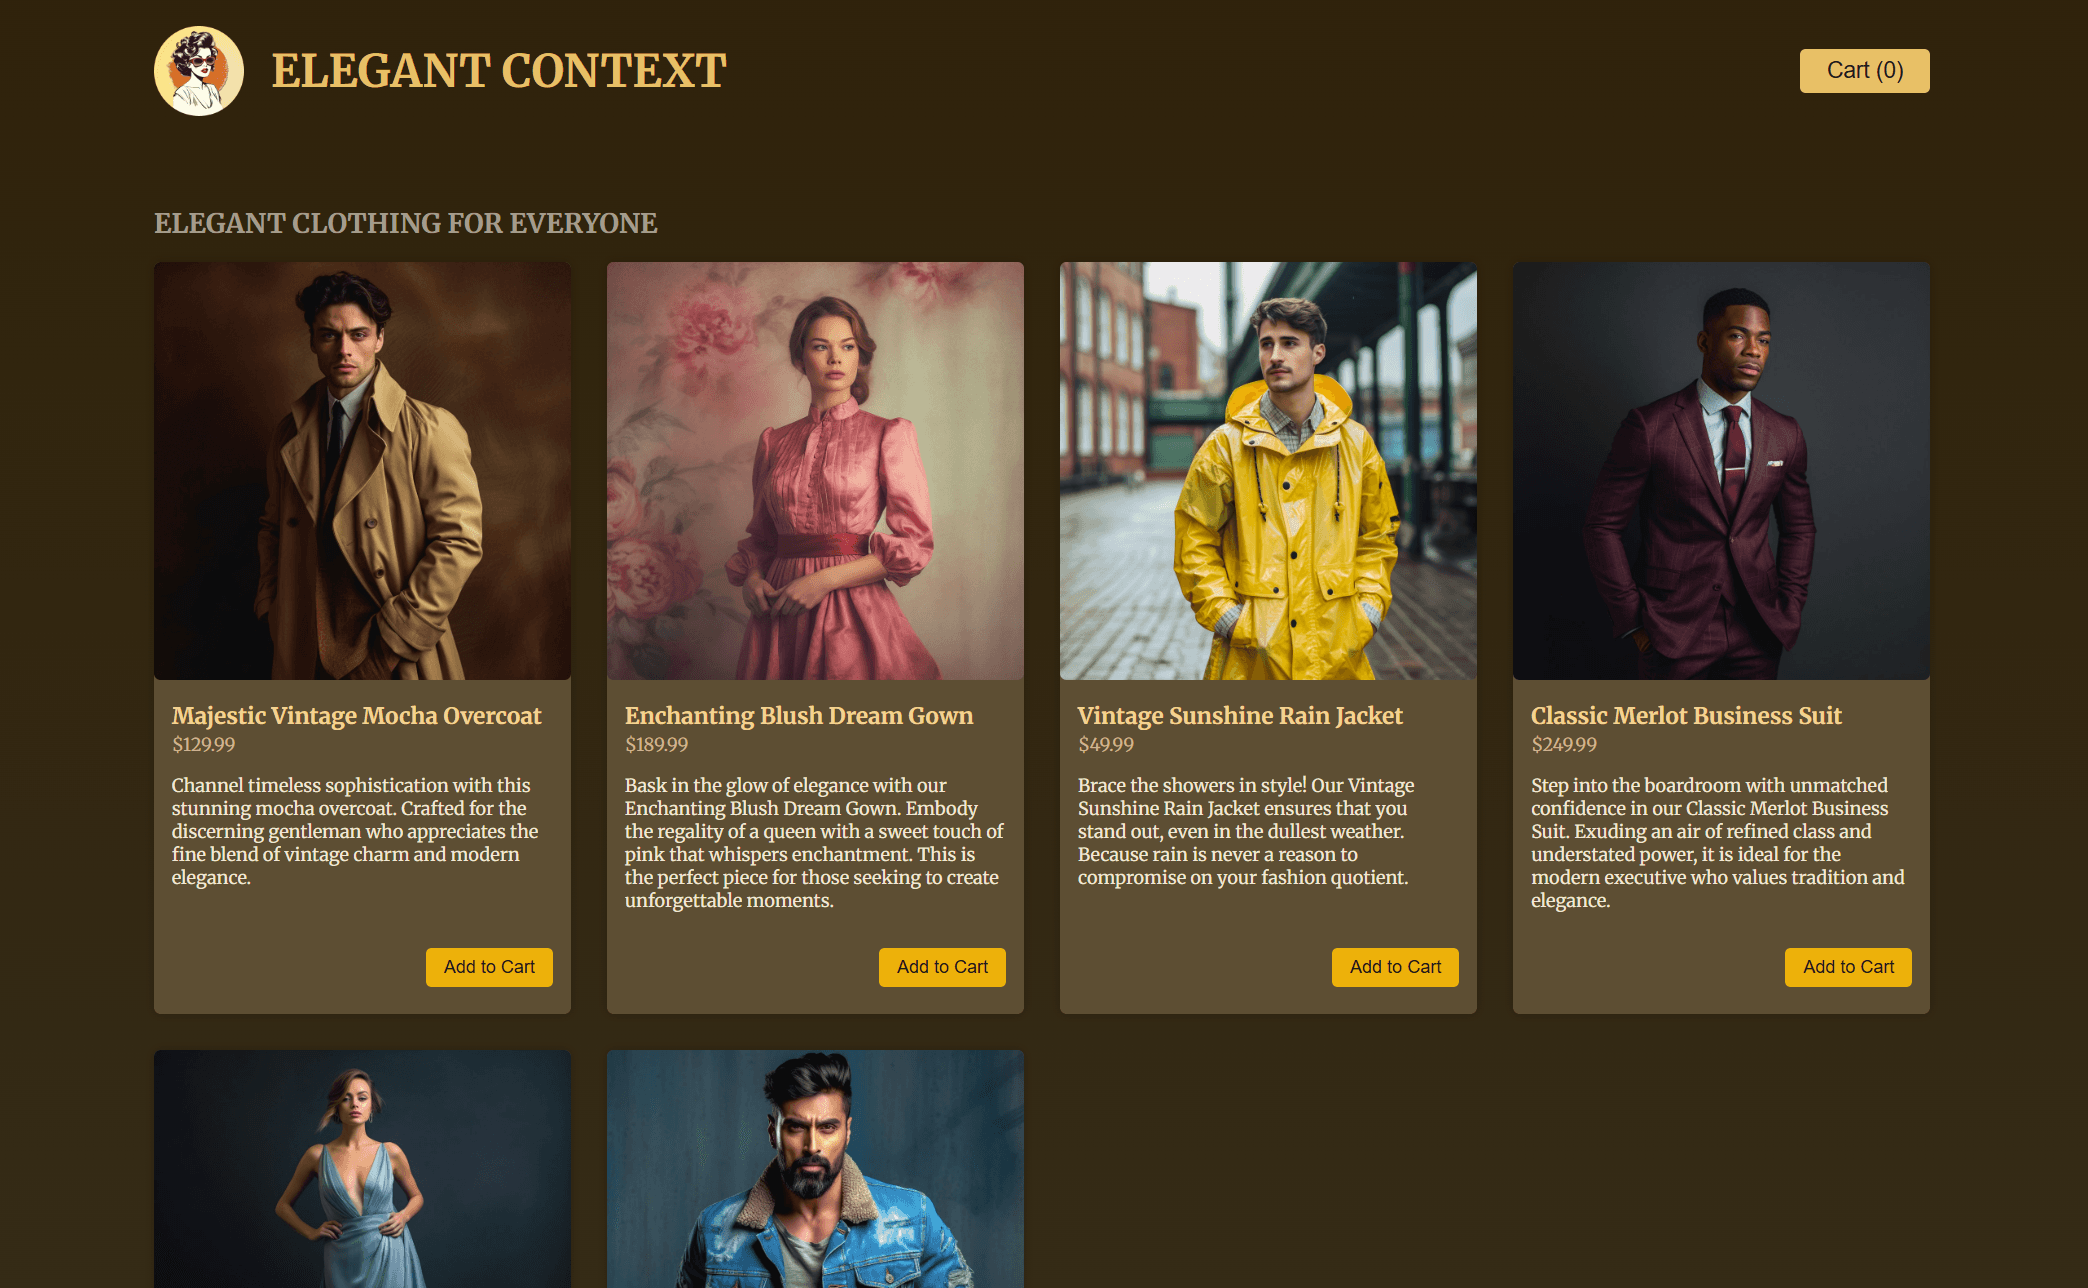Click the Elegant Context logo avatar
Viewport: 2088px width, 1288px height.
[199, 71]
